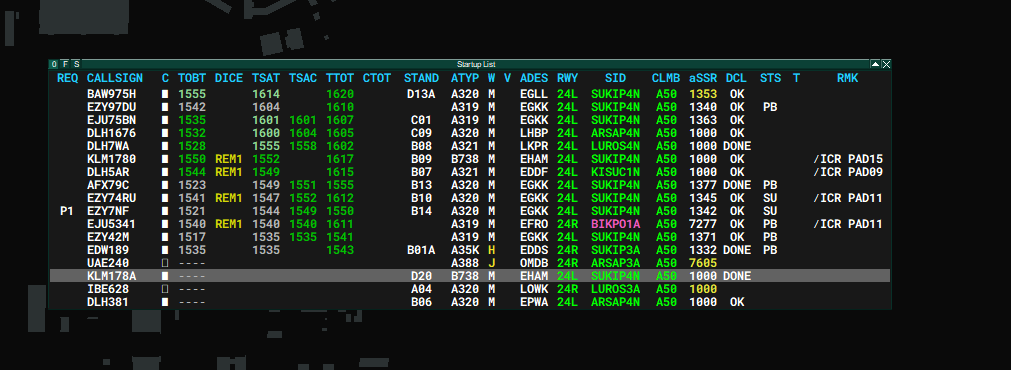
Task: Click stand B01A for EDW189
Action: pos(421,250)
